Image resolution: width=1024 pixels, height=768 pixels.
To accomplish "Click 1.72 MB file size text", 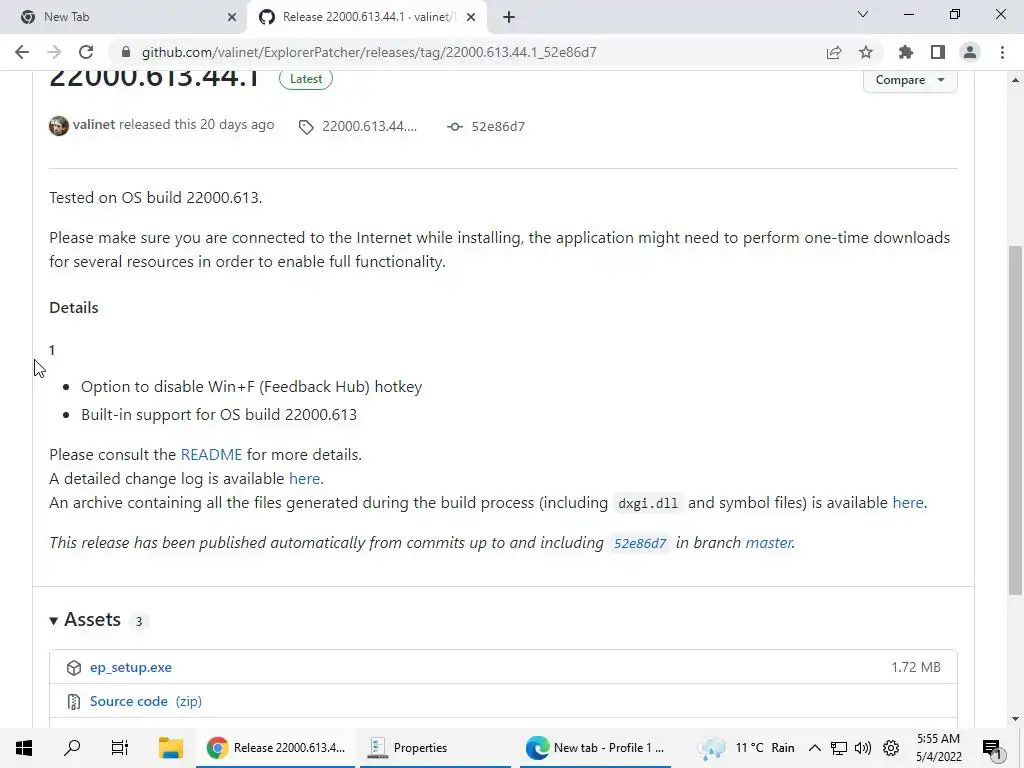I will click(x=916, y=667).
